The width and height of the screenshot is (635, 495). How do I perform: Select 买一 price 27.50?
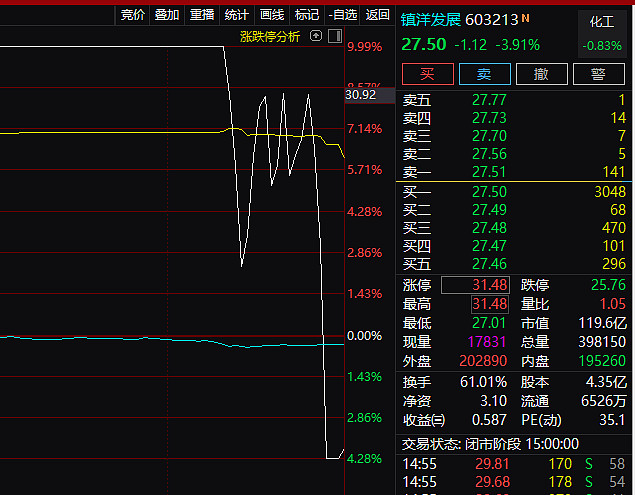(489, 192)
